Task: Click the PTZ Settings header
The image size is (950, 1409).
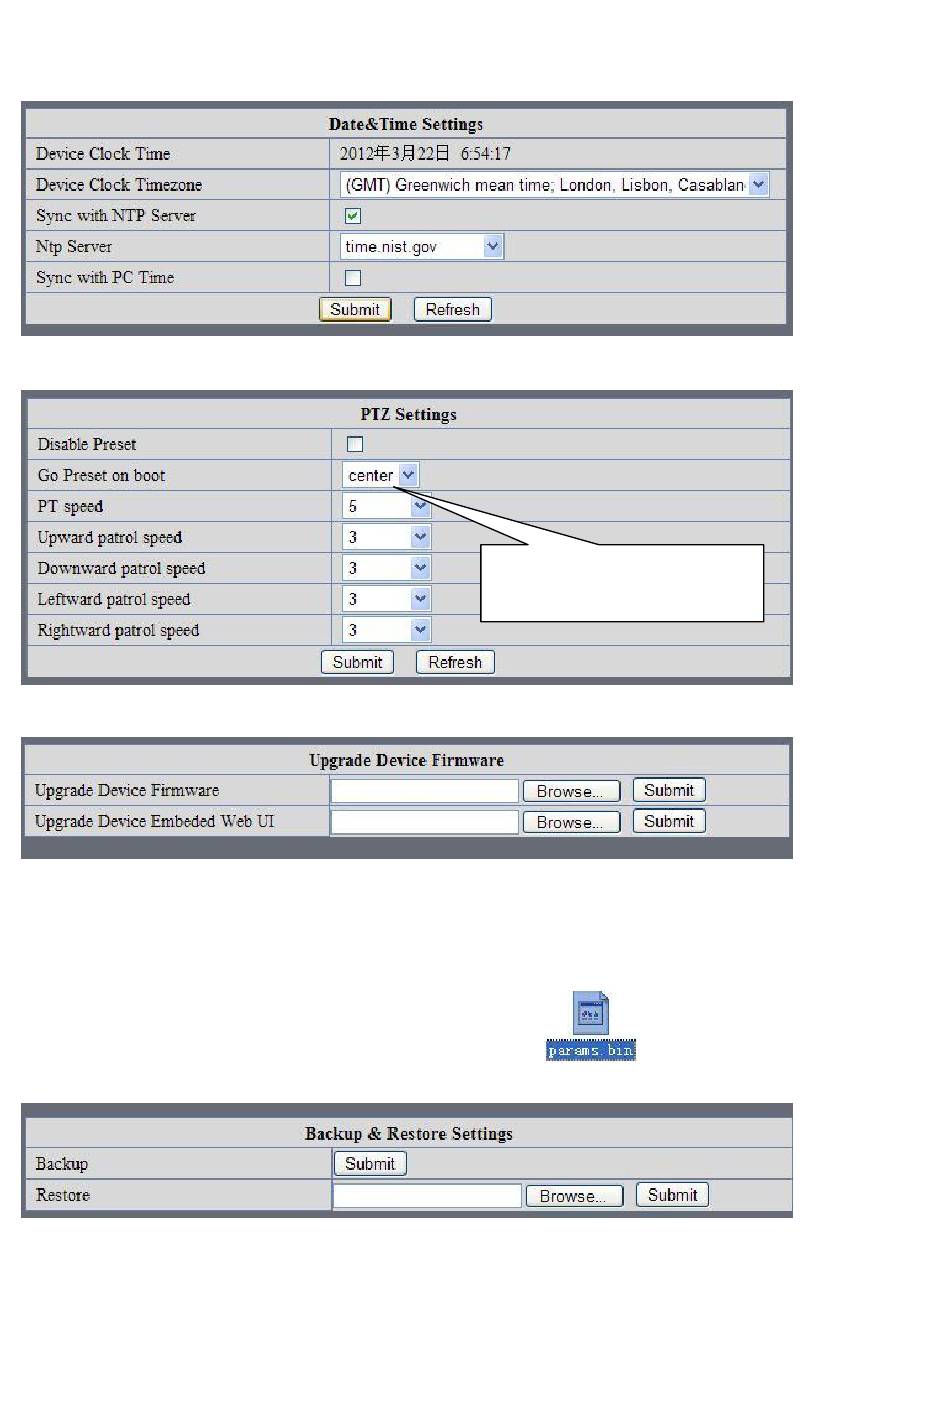Action: coord(408,414)
